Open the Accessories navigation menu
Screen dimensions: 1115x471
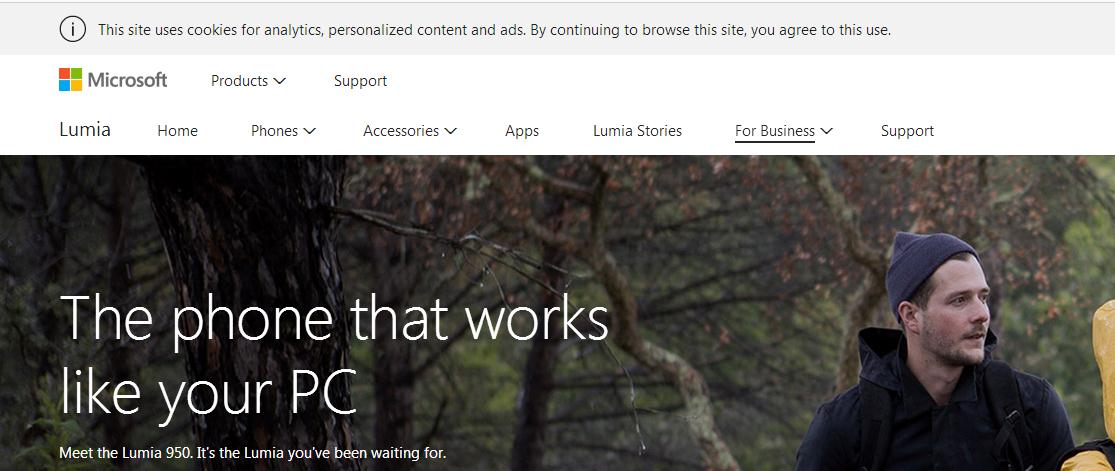[410, 131]
